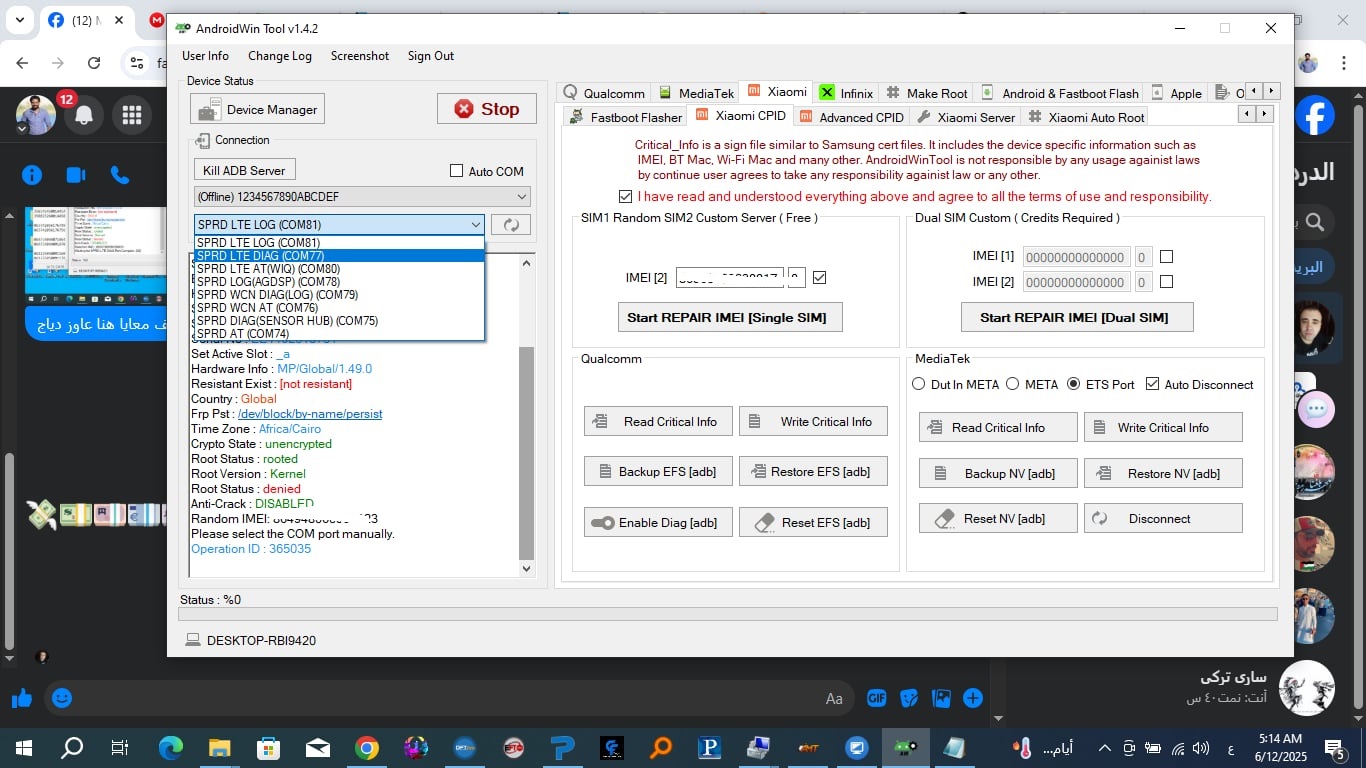1366x768 pixels.
Task: Switch to the Advanced CPID tab
Action: 851,117
